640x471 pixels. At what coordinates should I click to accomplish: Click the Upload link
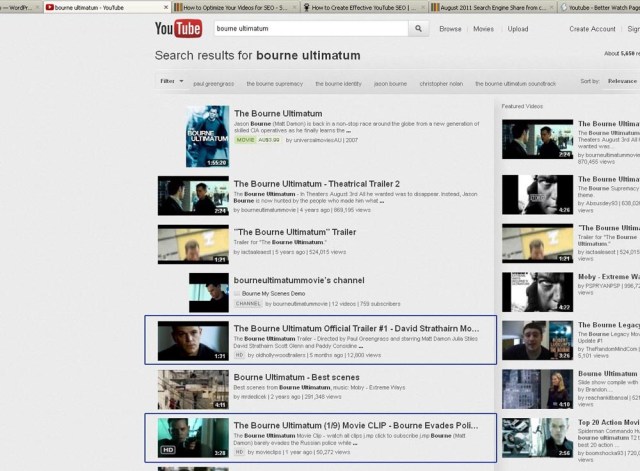pyautogui.click(x=518, y=29)
